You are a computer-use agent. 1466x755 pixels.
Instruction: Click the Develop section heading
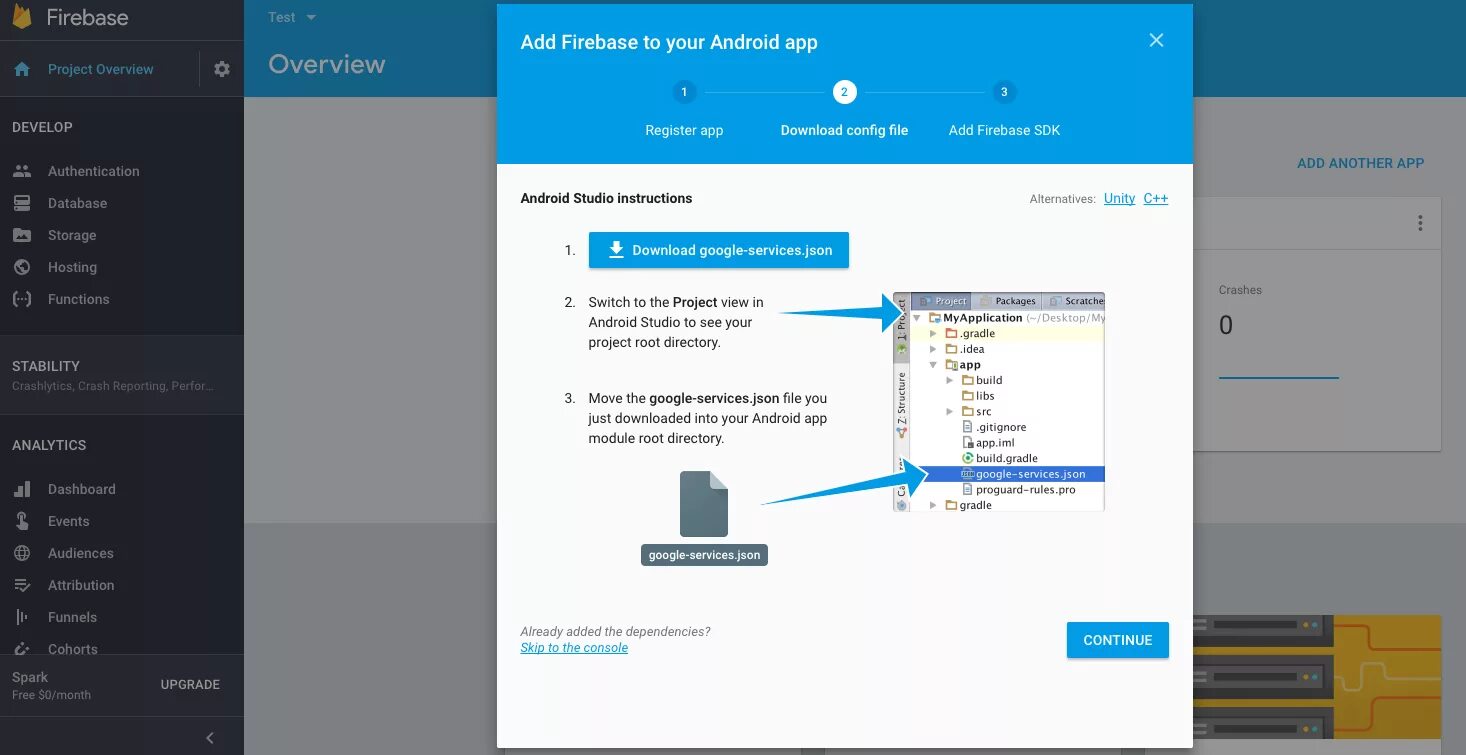(42, 127)
